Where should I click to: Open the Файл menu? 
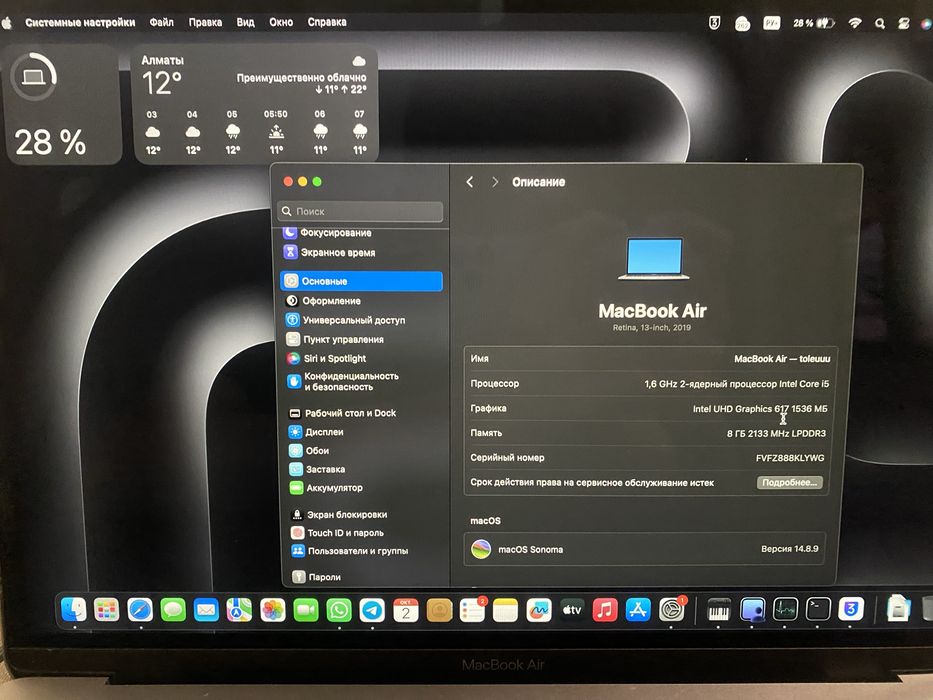(161, 23)
